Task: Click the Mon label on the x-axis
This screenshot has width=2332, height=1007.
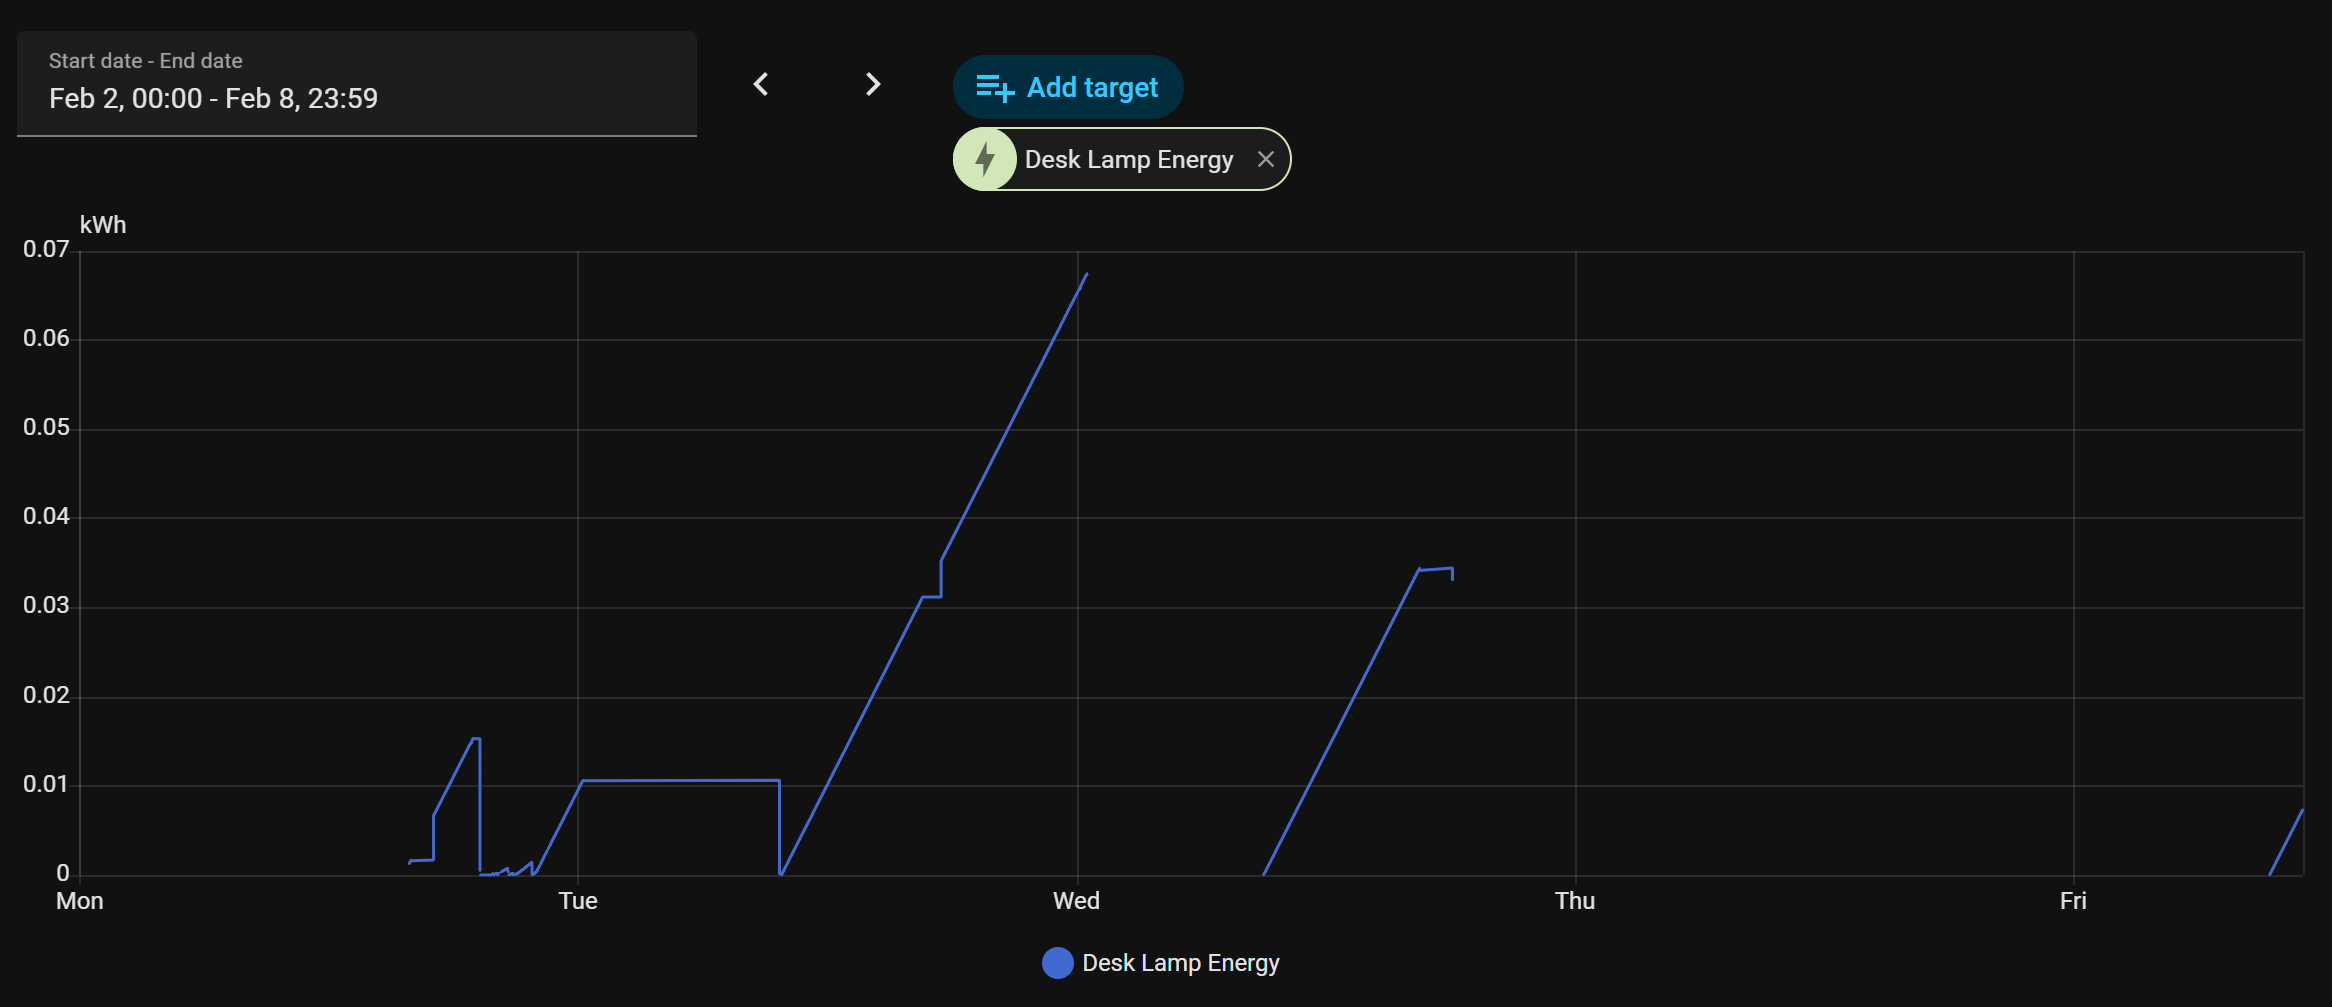Action: tap(80, 901)
